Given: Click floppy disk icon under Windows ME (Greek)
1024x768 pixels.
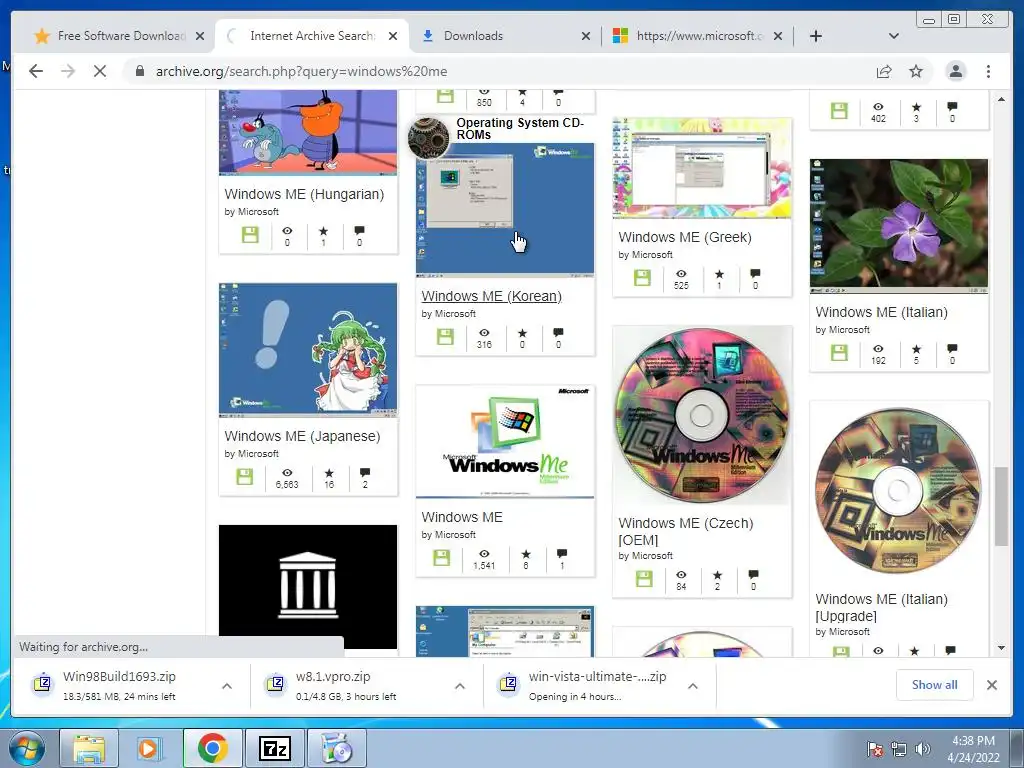Looking at the screenshot, I should 643,278.
